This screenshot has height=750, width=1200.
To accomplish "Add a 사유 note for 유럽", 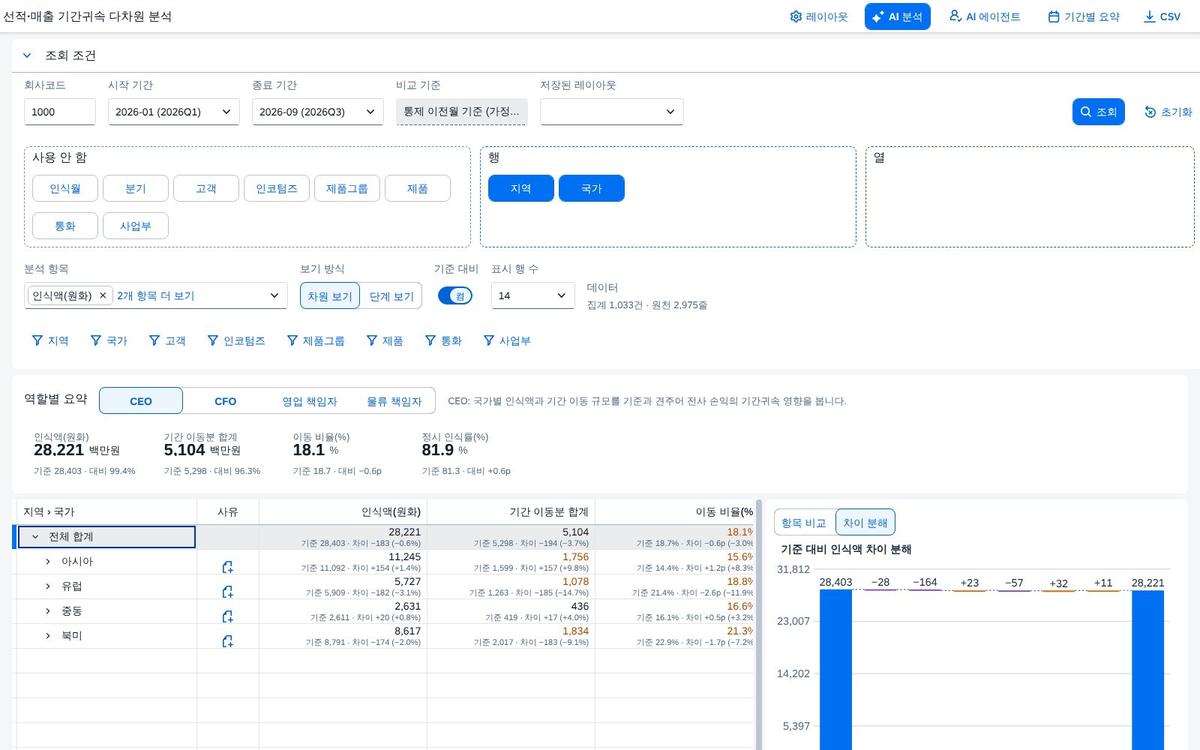I will tap(228, 592).
